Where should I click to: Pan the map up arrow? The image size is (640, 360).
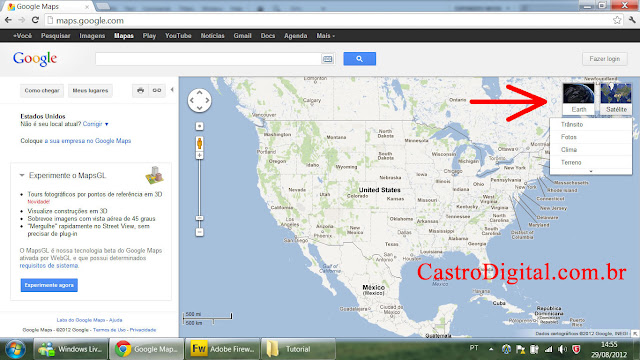[199, 93]
